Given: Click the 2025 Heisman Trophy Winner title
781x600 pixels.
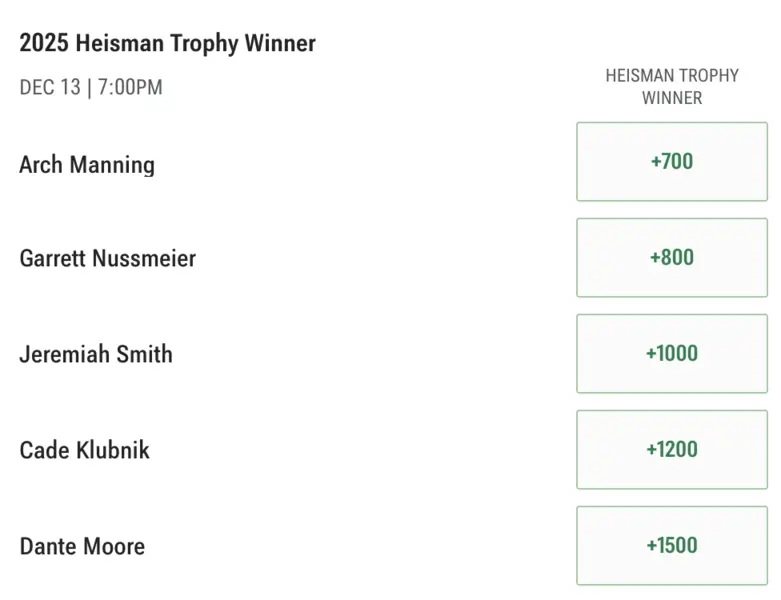Looking at the screenshot, I should 167,43.
